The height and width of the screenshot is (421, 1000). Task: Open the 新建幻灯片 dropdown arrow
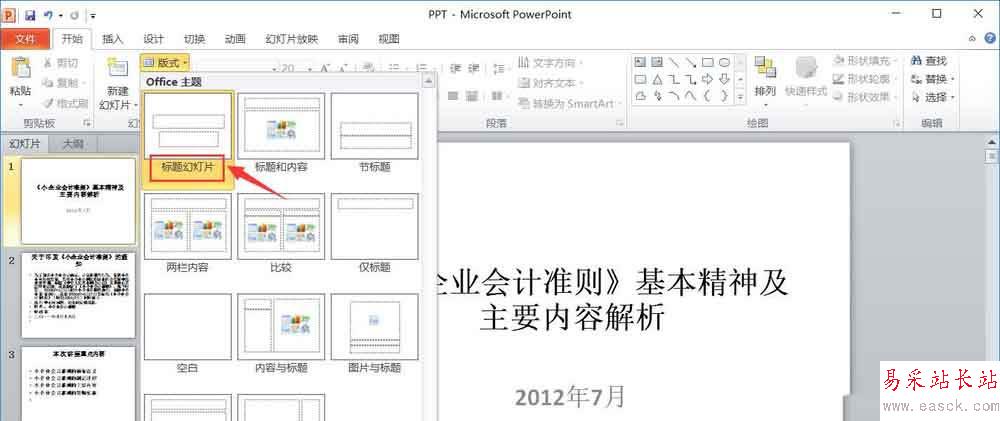(136, 104)
